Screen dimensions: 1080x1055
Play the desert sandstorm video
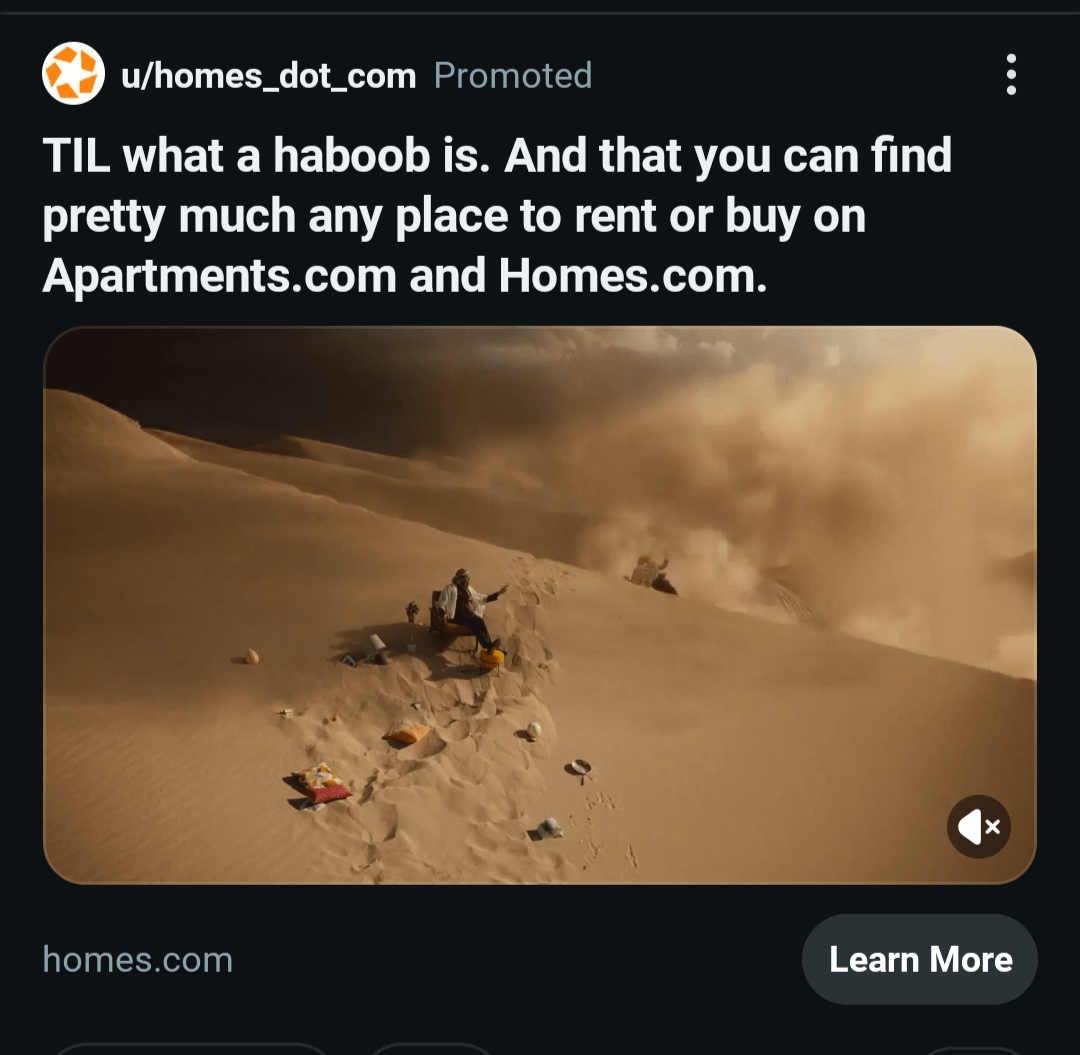(540, 605)
